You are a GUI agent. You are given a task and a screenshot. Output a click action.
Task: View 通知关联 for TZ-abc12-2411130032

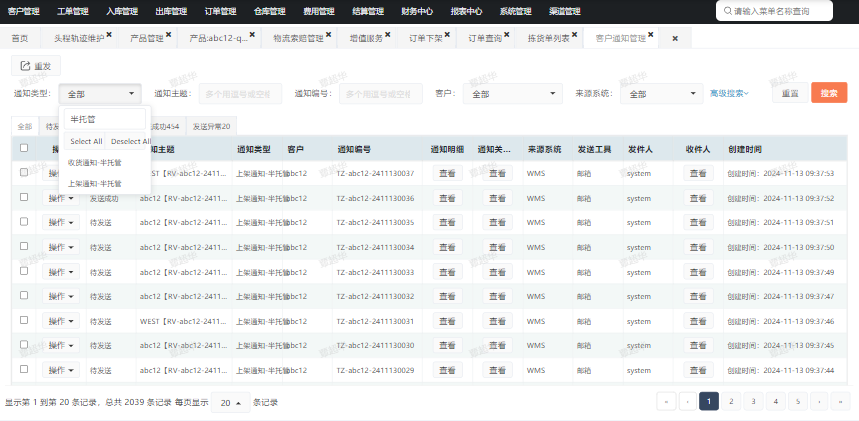point(497,297)
